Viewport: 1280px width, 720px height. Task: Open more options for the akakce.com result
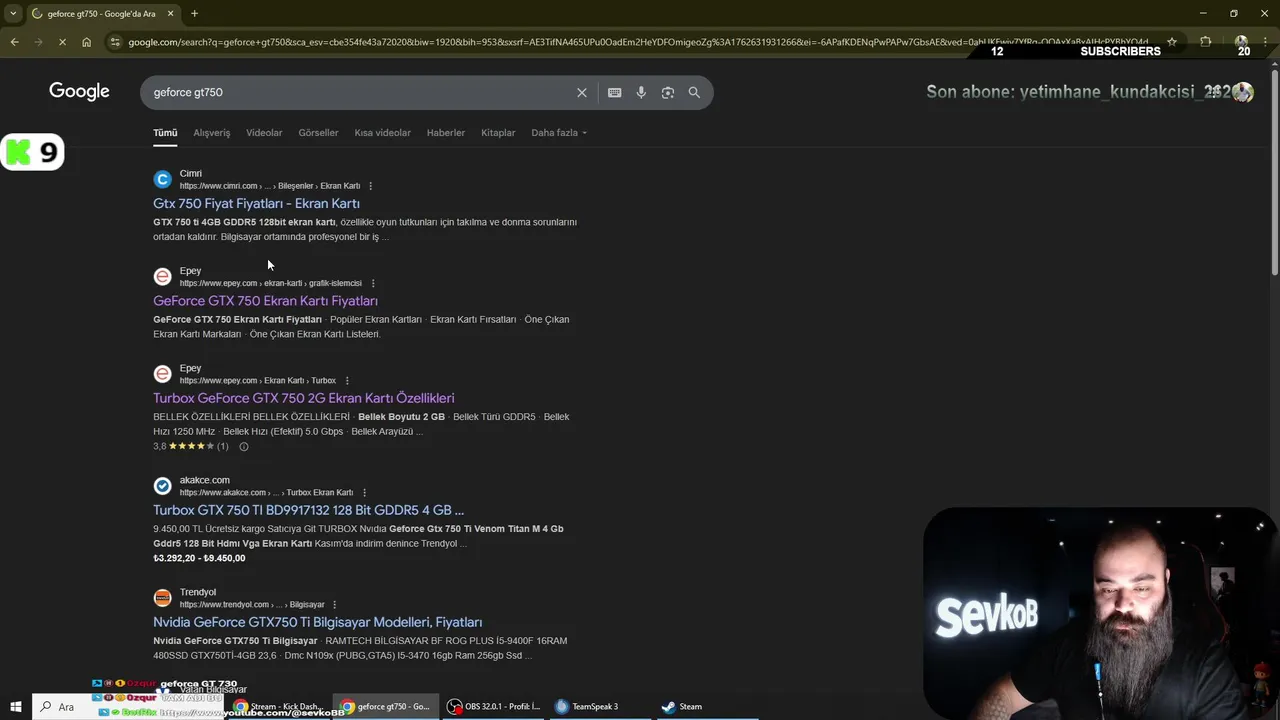pos(364,492)
